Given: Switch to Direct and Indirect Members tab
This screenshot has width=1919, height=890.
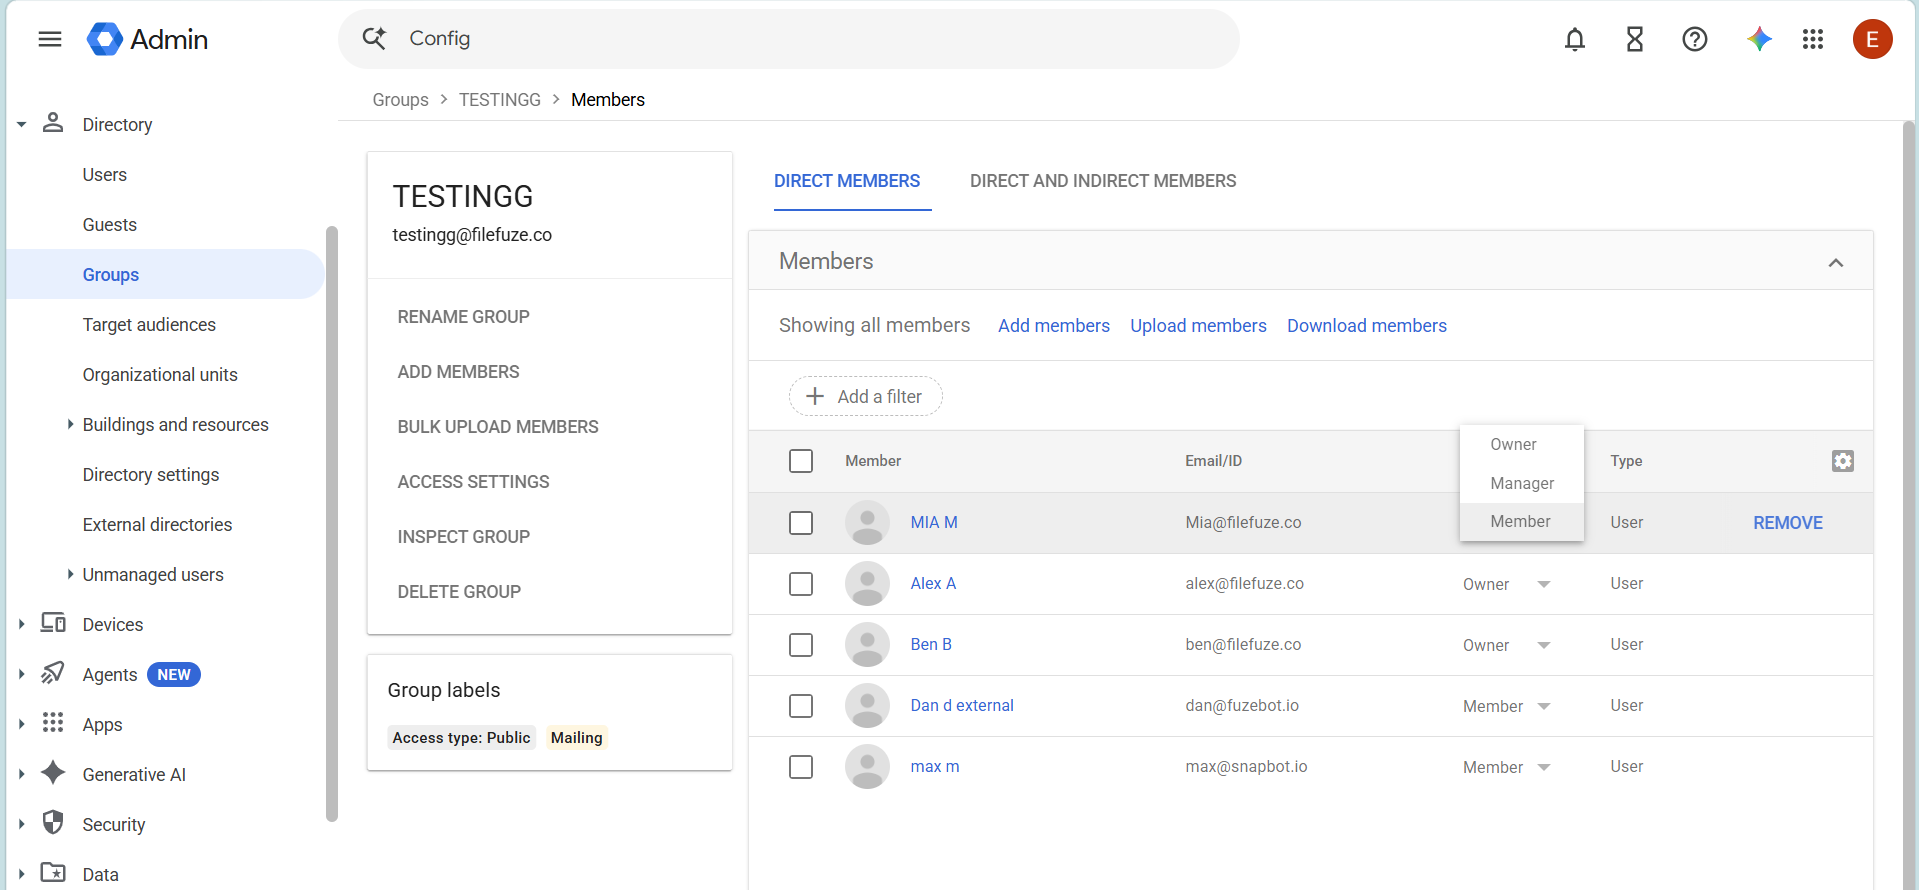Looking at the screenshot, I should (1103, 181).
